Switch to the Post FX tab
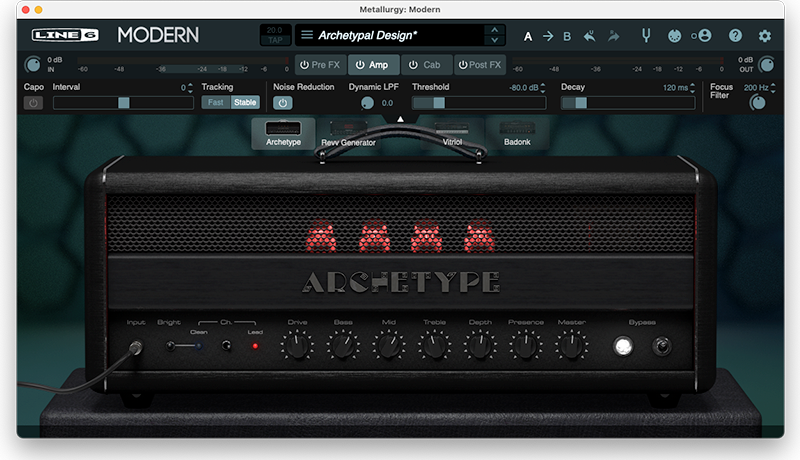Image resolution: width=800 pixels, height=460 pixels. coord(477,65)
